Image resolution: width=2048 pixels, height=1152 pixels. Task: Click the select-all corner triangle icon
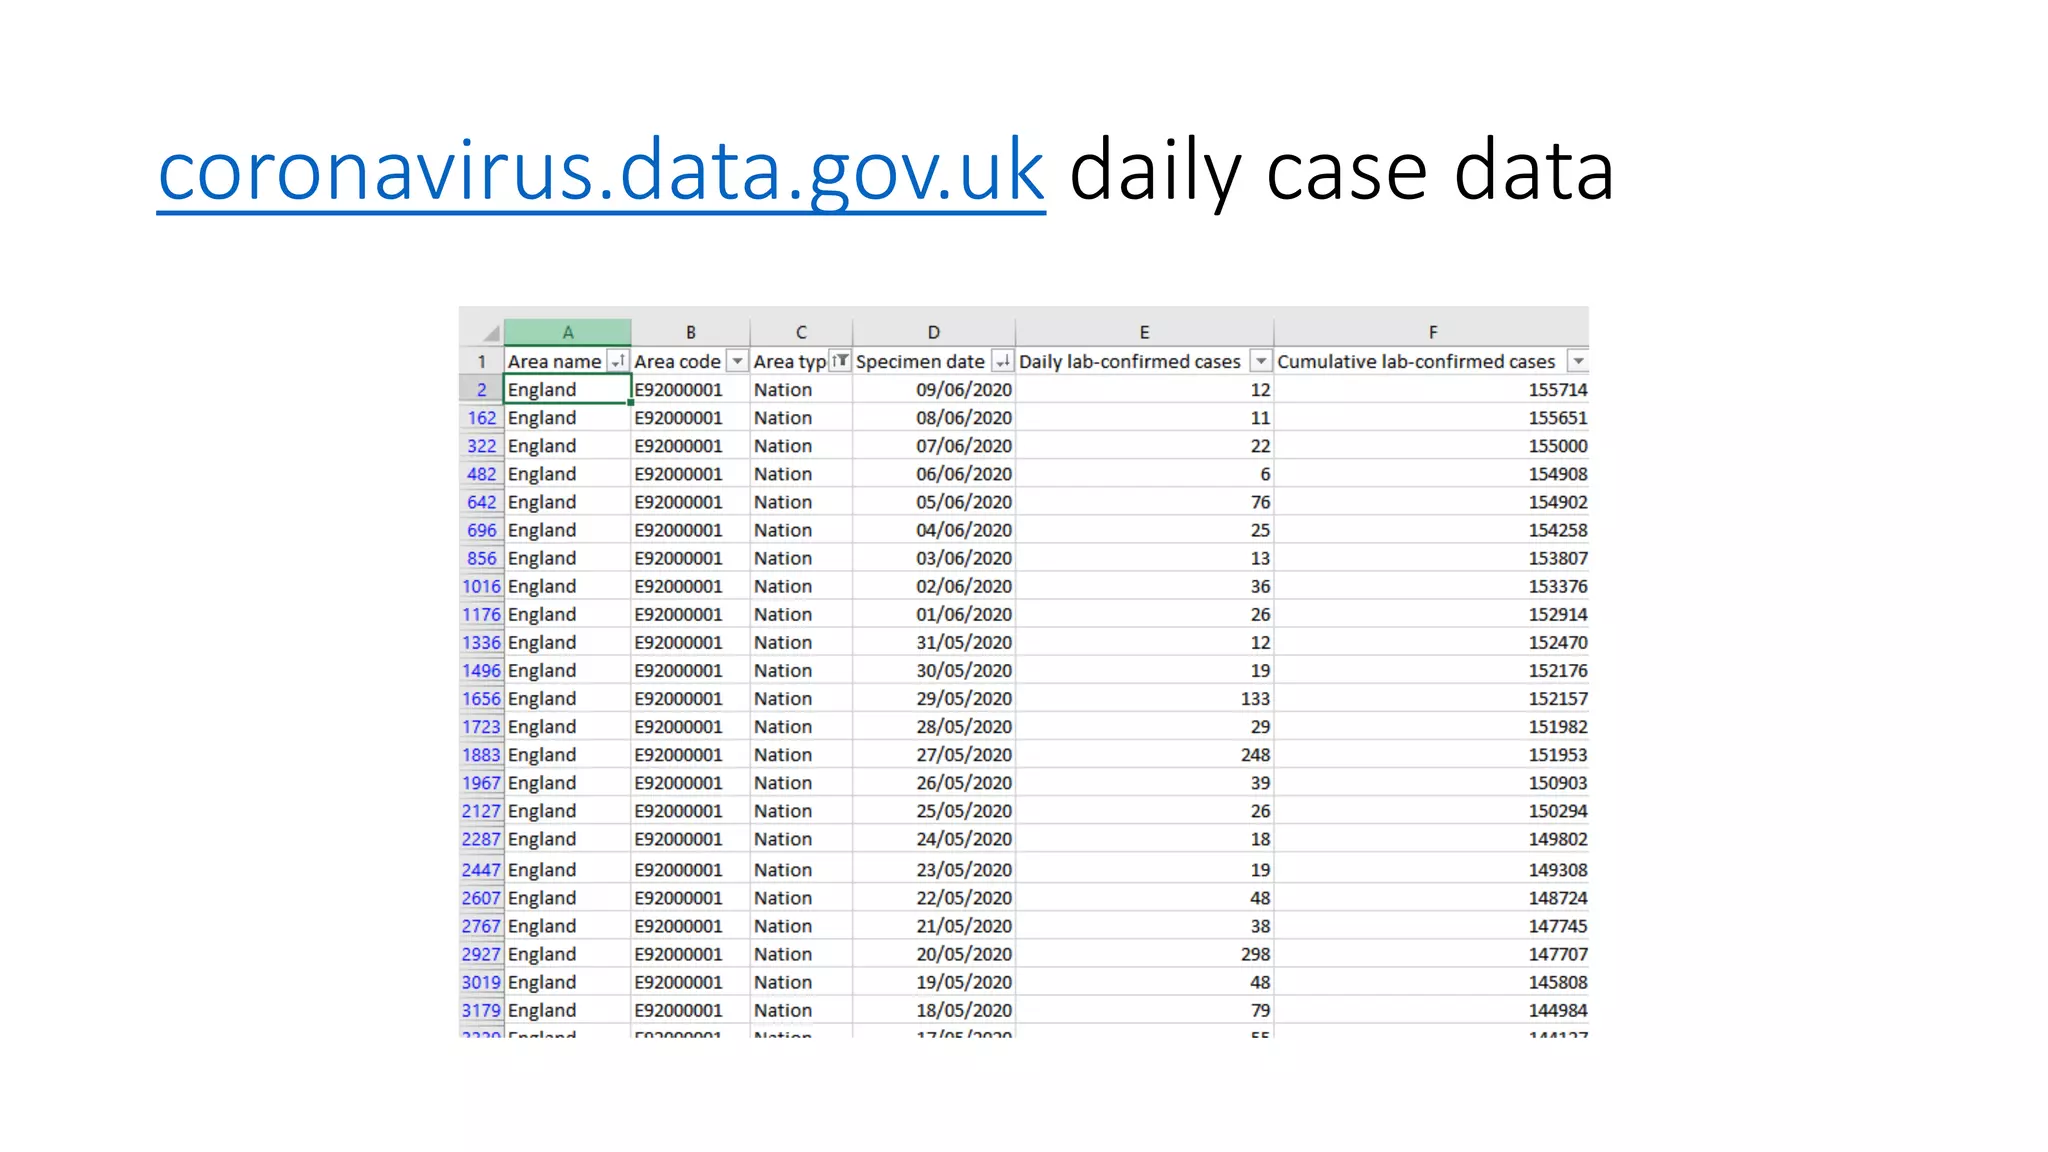pos(490,332)
